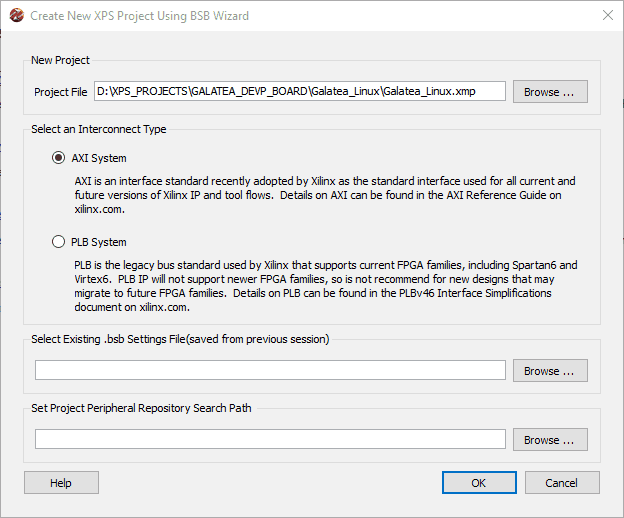
Task: Select the AXI System radio button
Action: (x=58, y=158)
